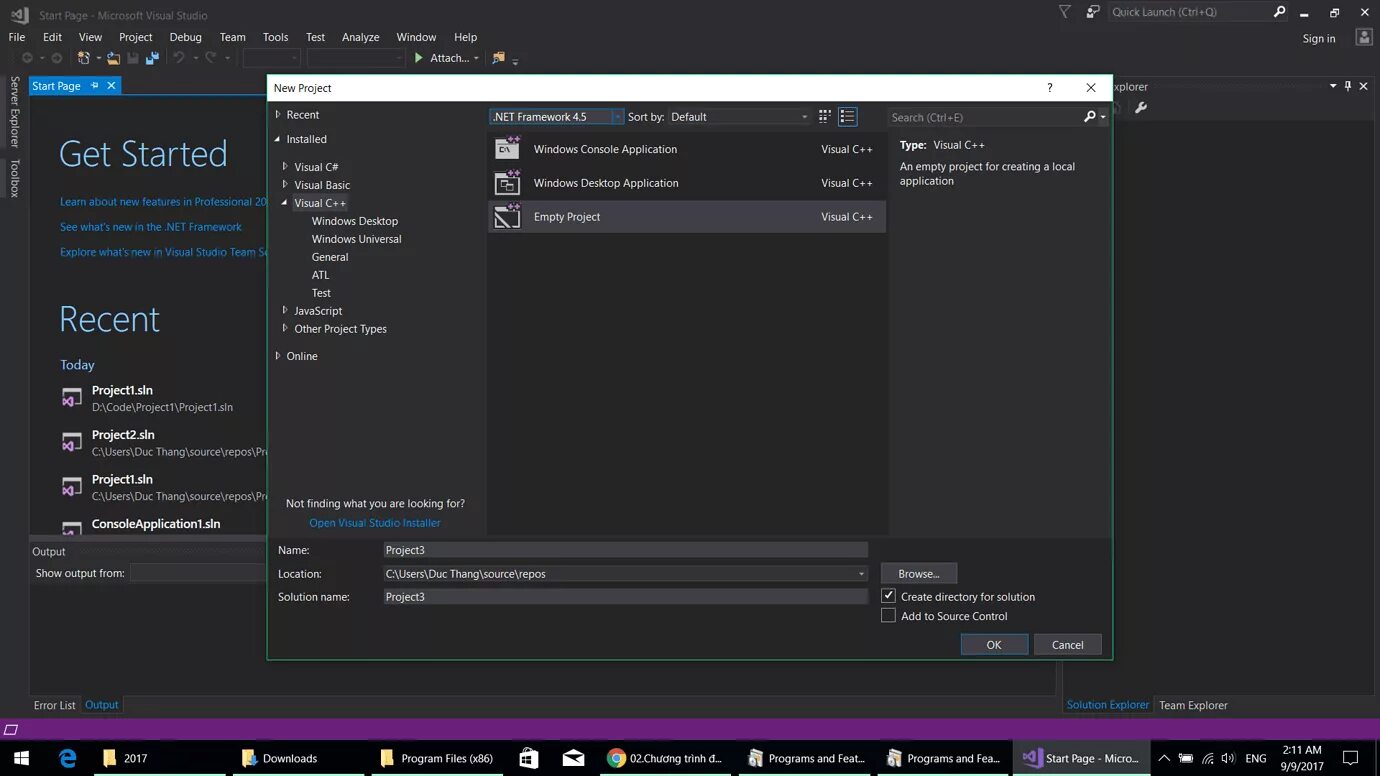Click Open Visual Studio Installer link

pos(375,523)
